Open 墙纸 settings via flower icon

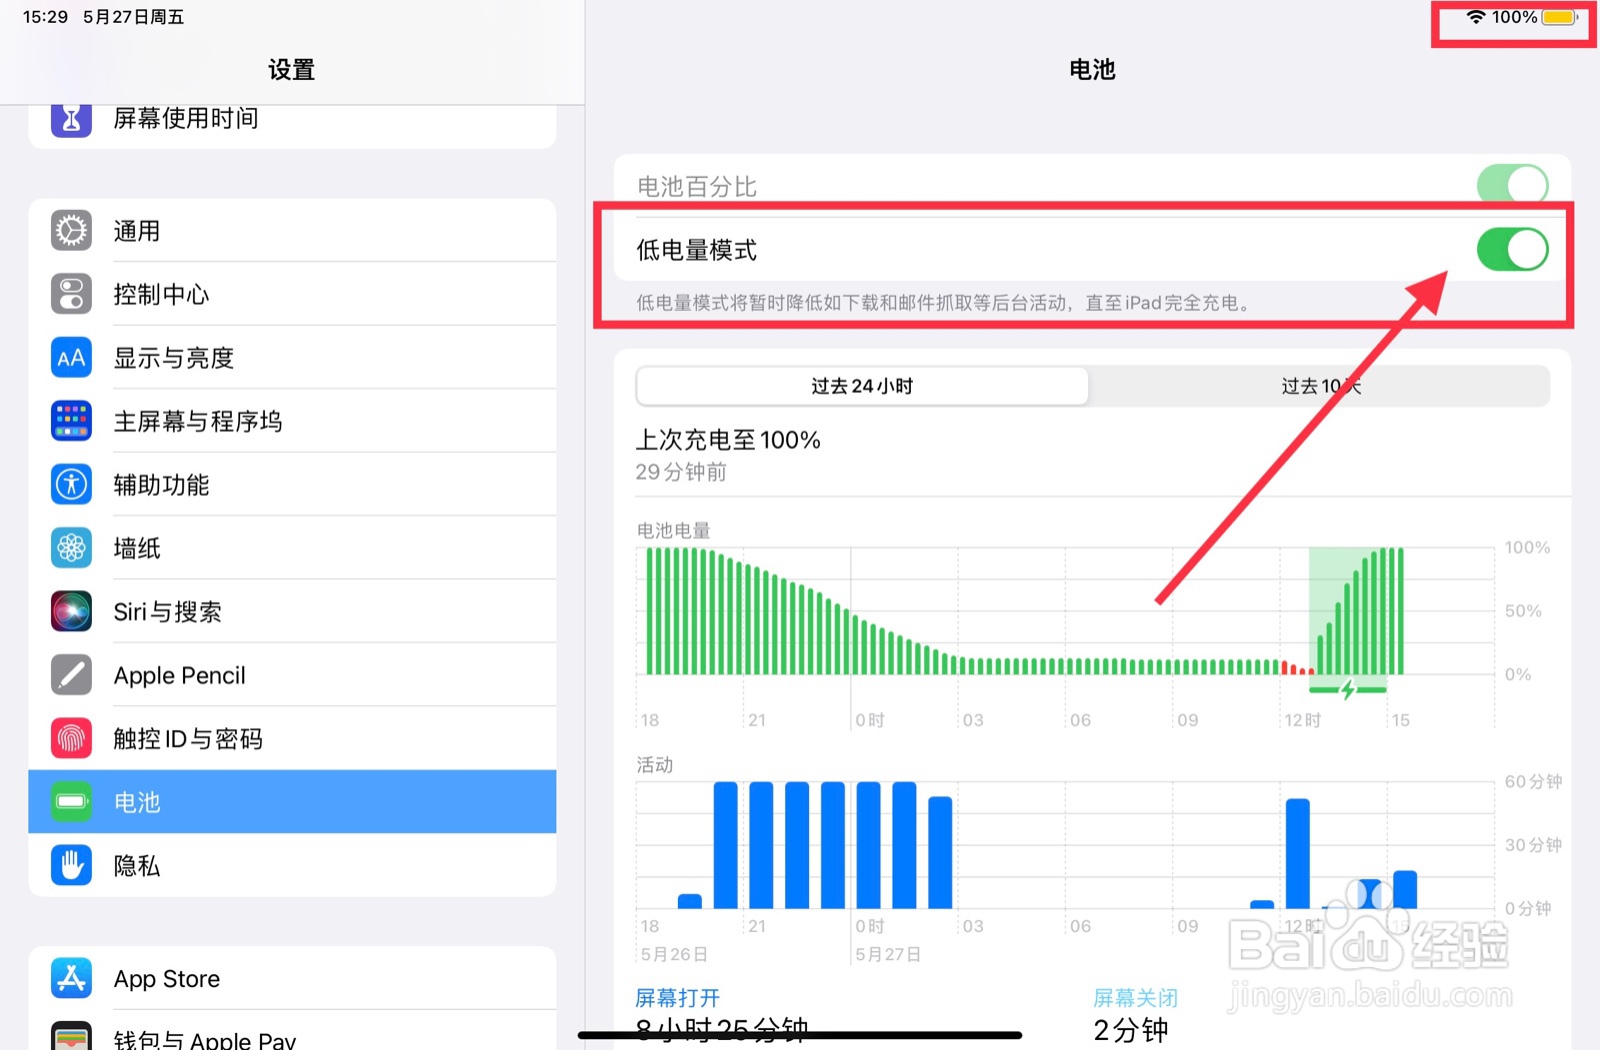pyautogui.click(x=70, y=548)
